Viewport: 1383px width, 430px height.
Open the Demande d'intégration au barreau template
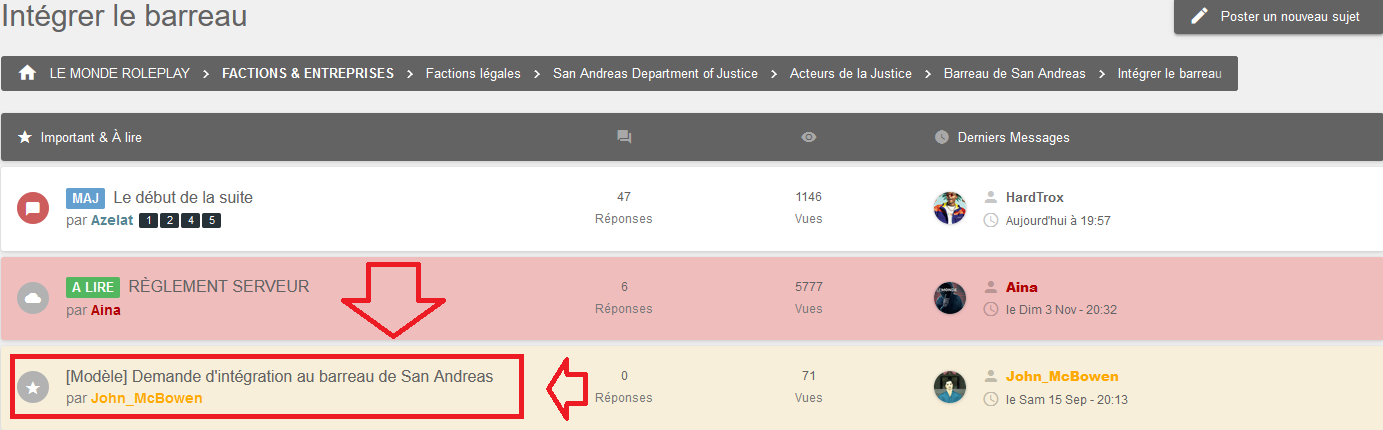tap(279, 376)
